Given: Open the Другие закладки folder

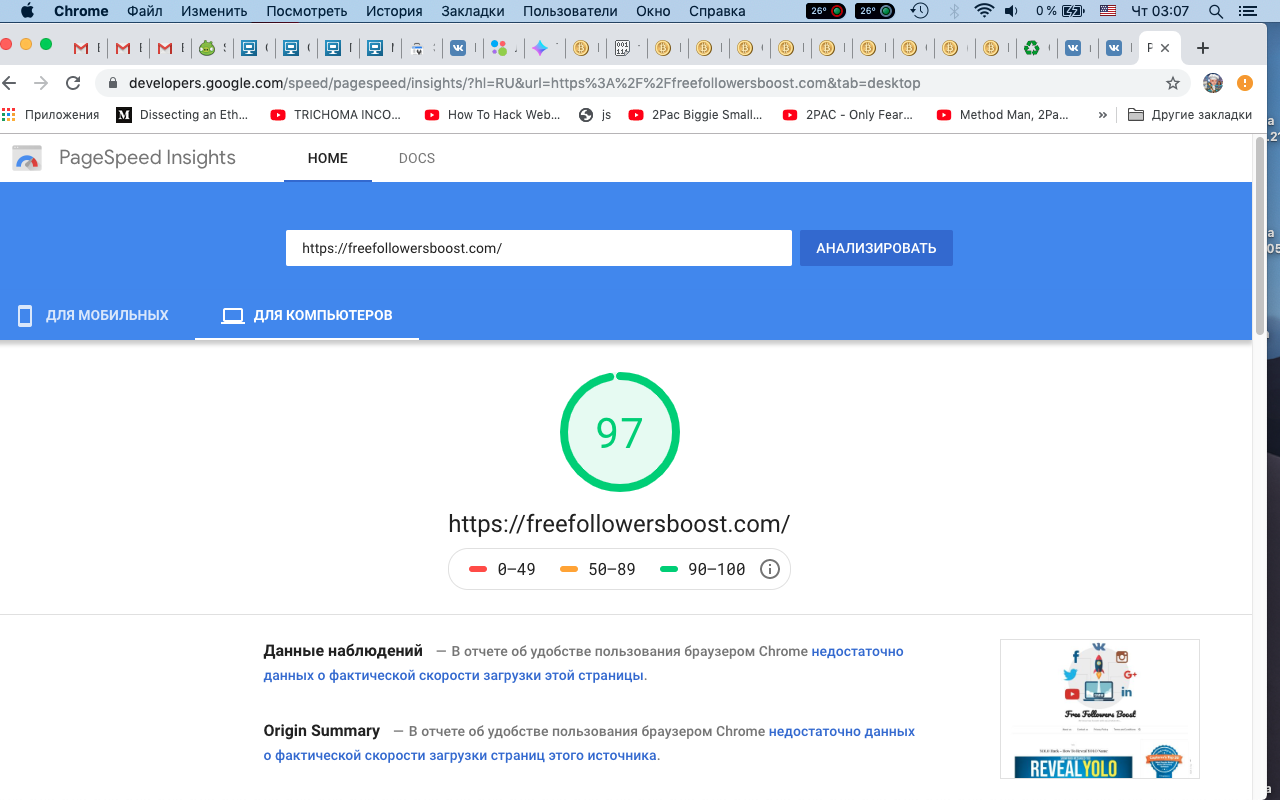Looking at the screenshot, I should (1190, 115).
